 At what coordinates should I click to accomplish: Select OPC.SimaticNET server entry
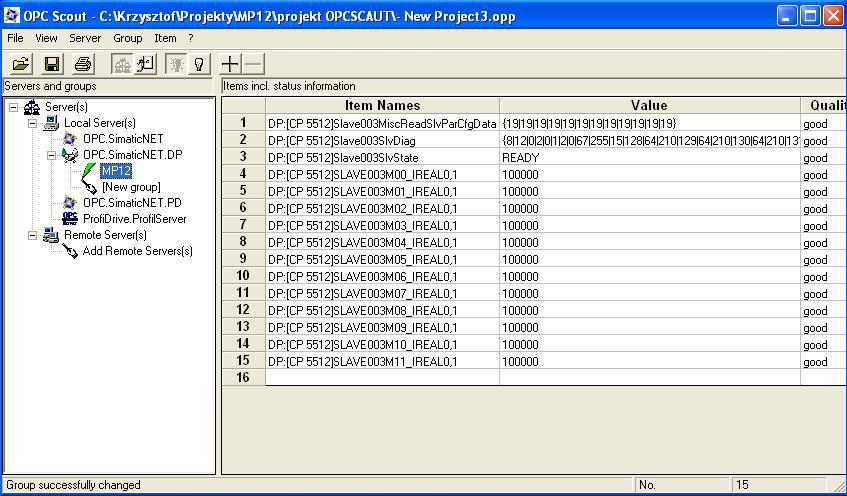tap(123, 139)
